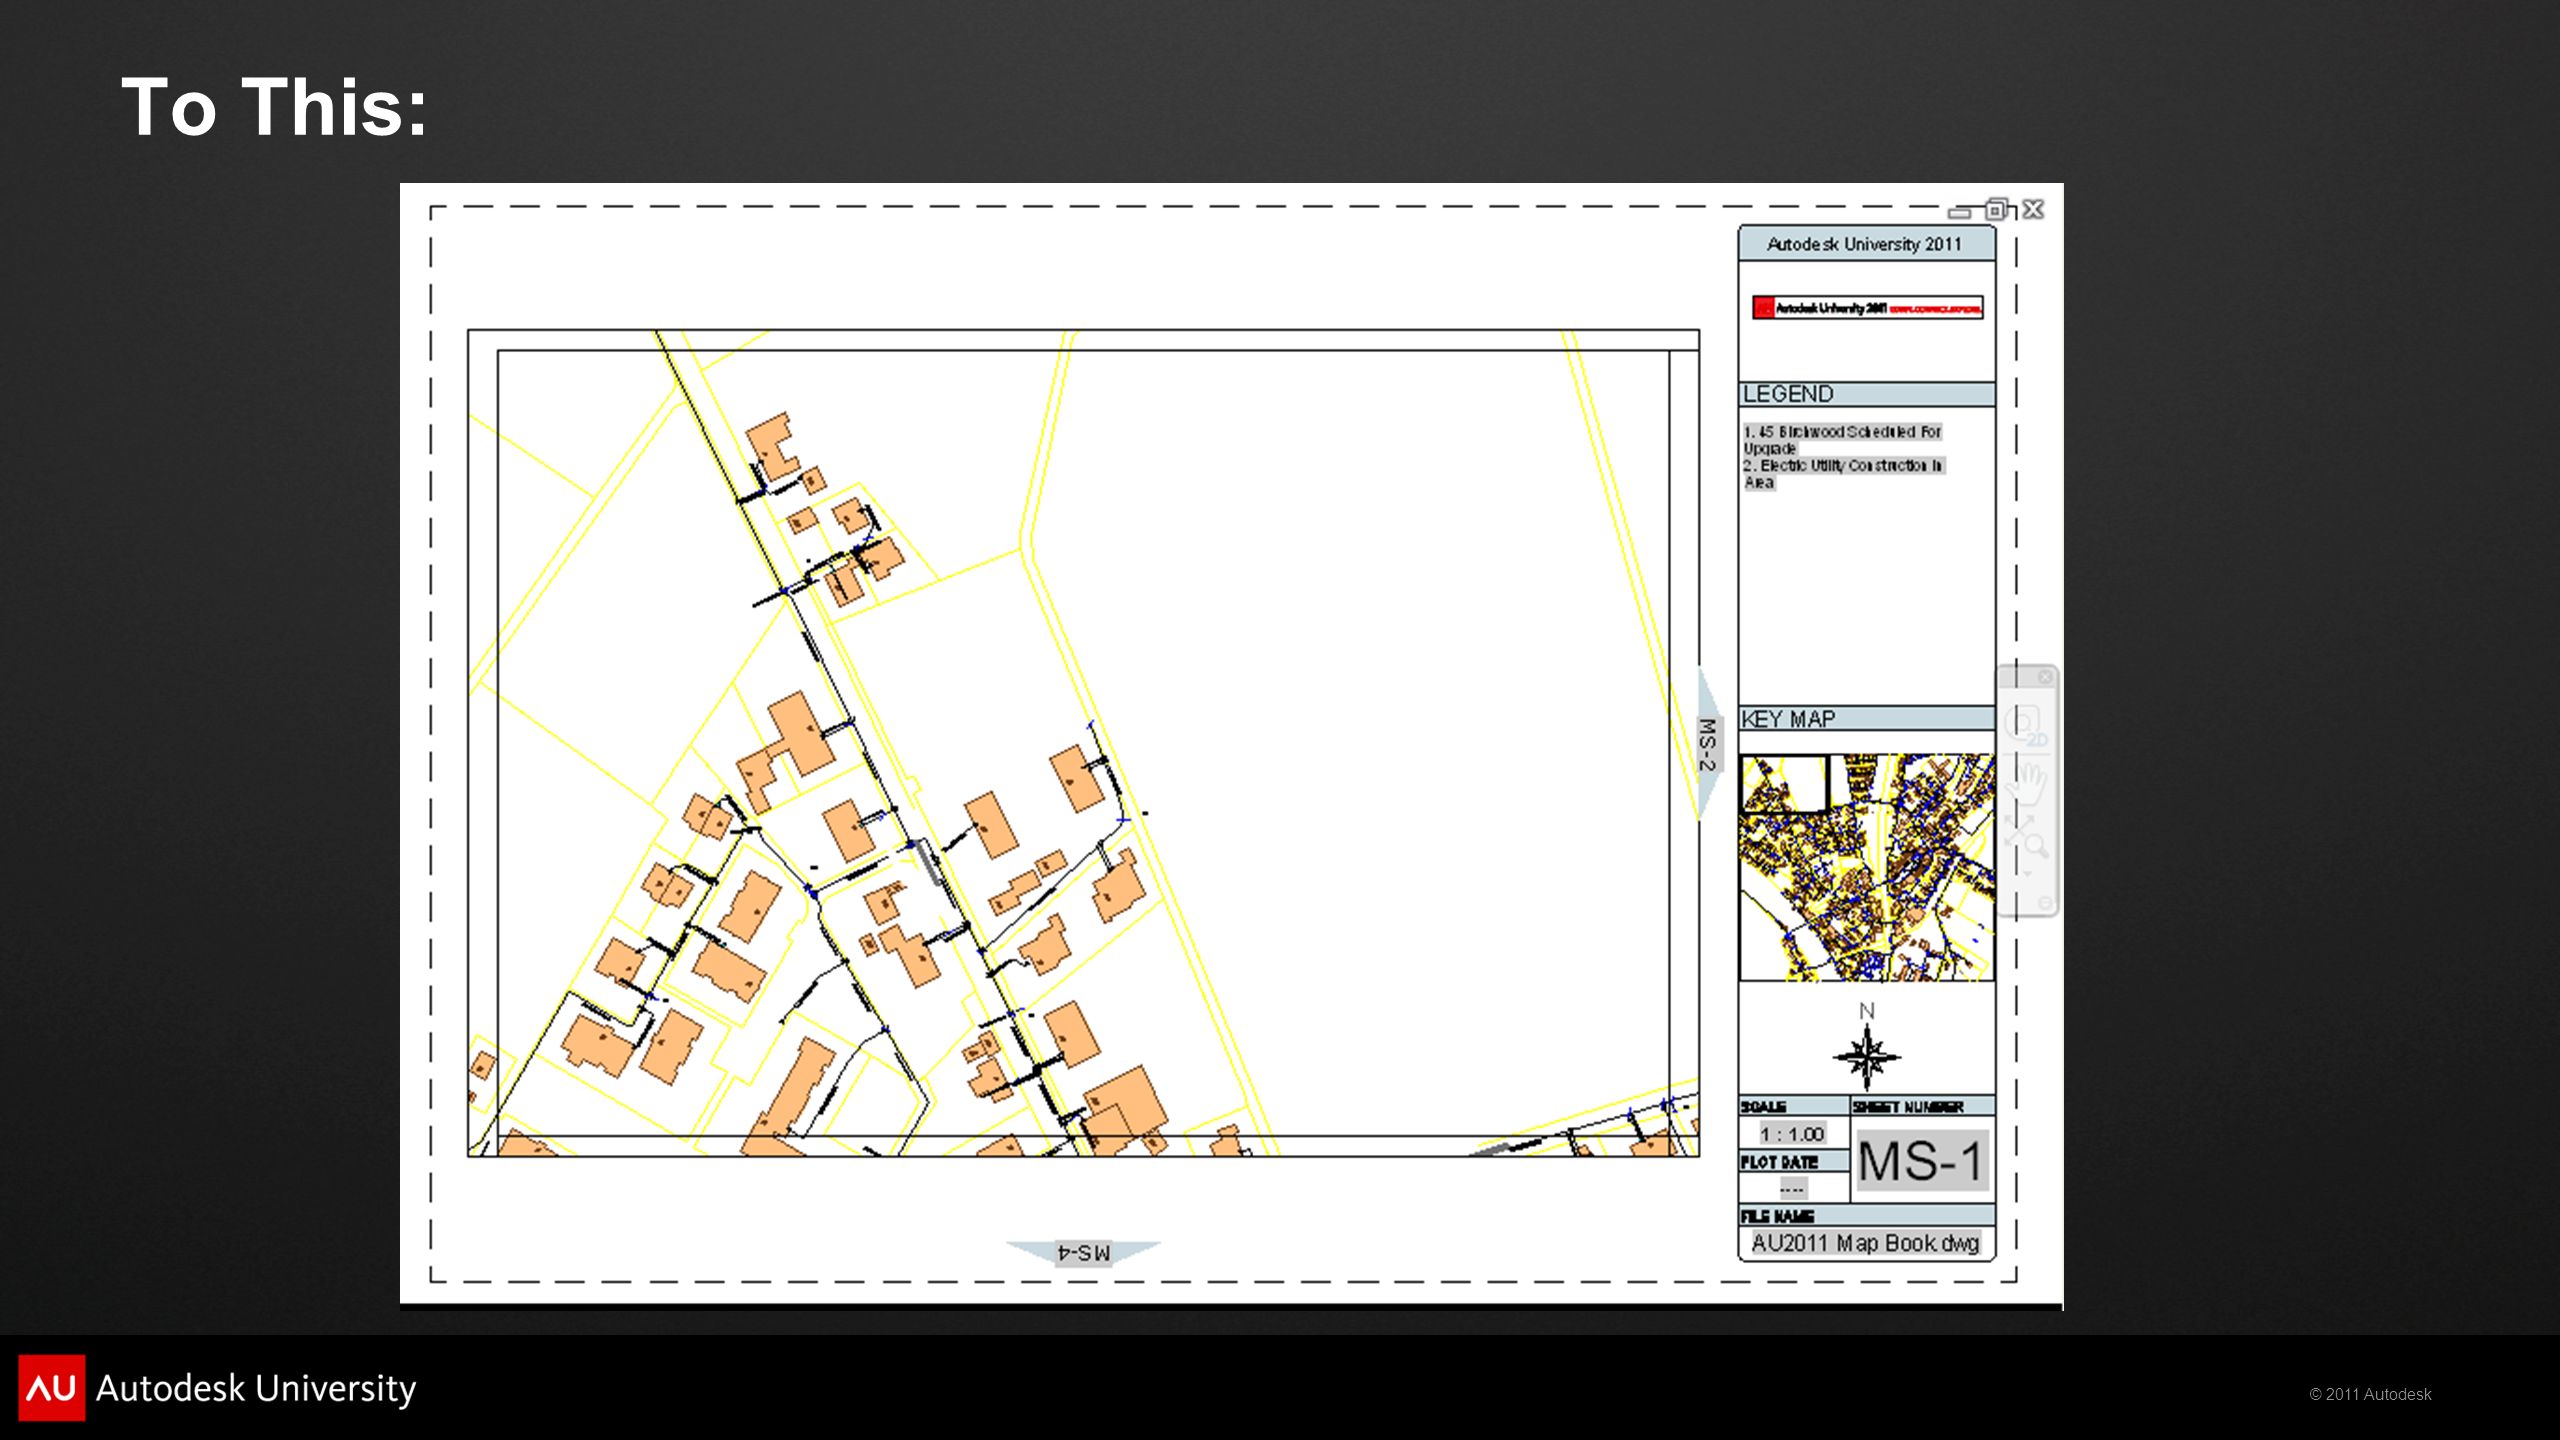Select the LEGEND heading

(x=1788, y=394)
